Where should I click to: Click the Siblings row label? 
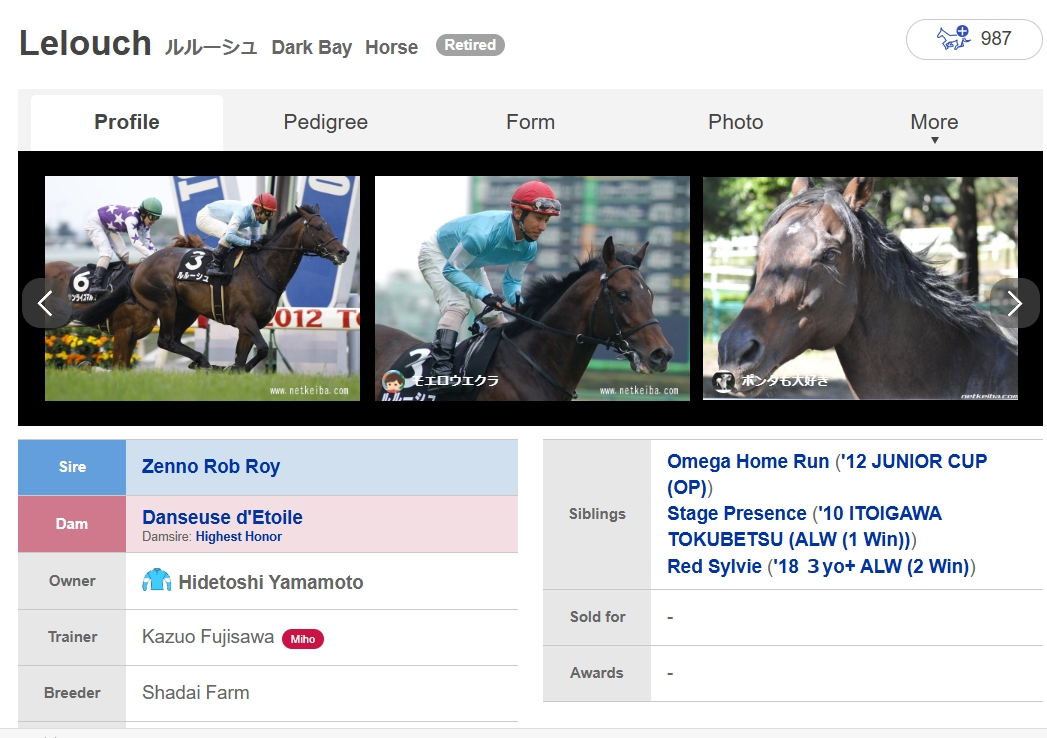pos(597,514)
